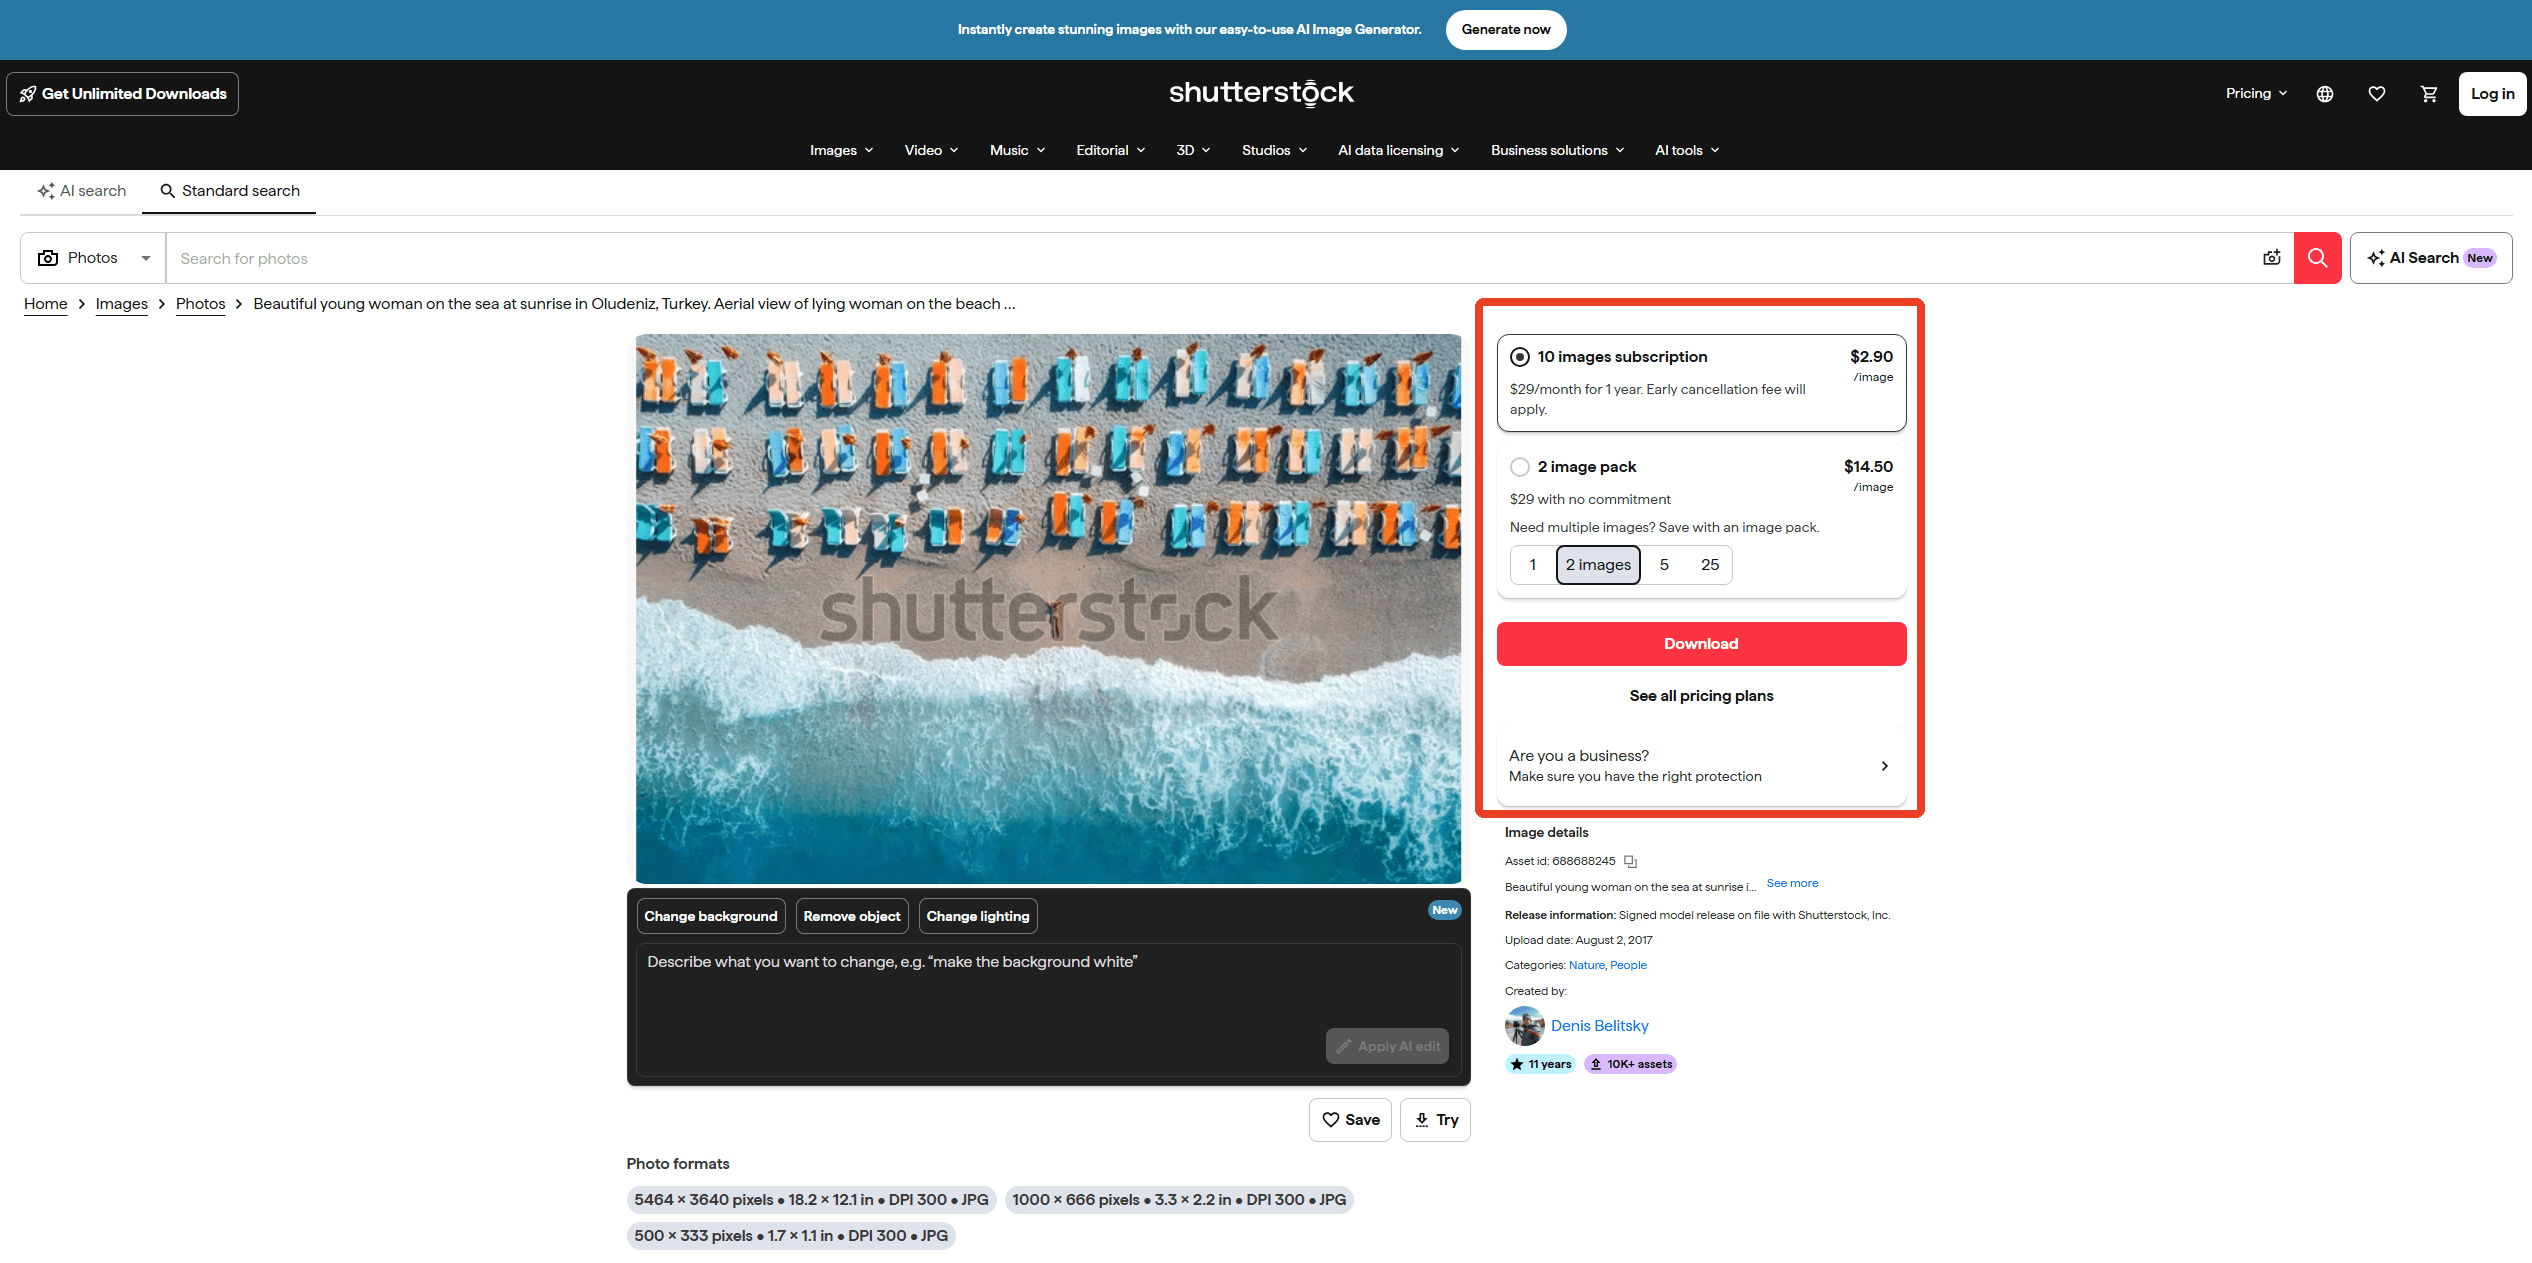Expand the Images menu
This screenshot has width=2532, height=1263.
841,150
